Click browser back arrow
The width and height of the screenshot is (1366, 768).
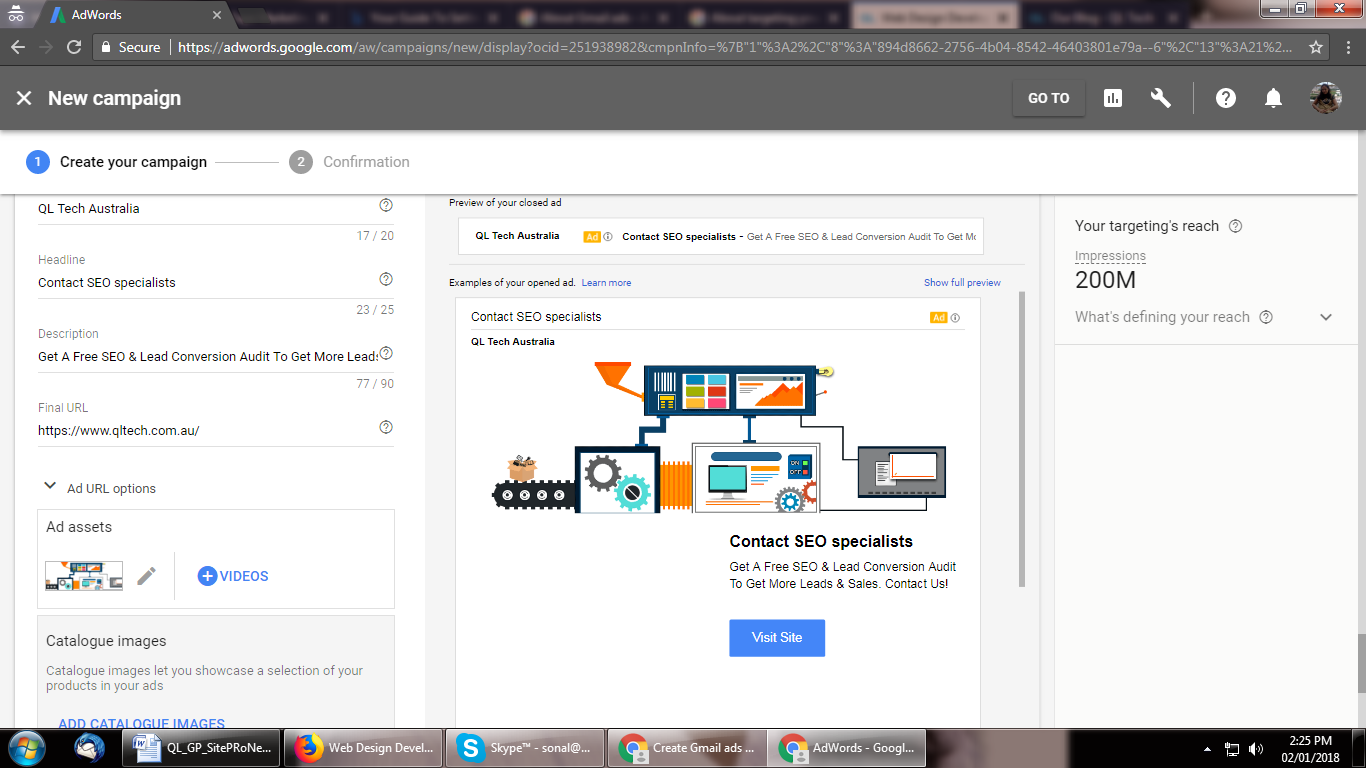[18, 47]
